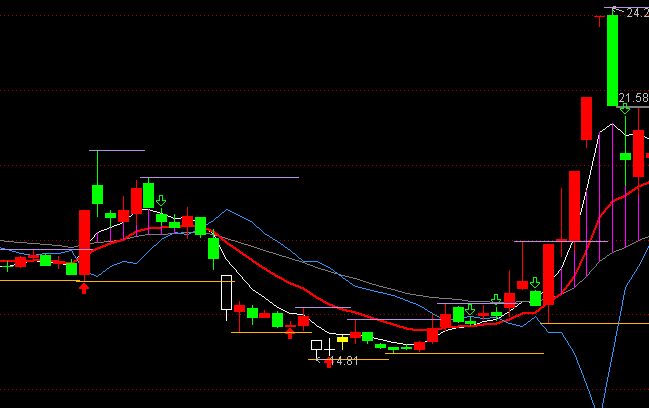Viewport: 649px width, 408px height.
Task: Select the green candle after the left peak decline
Action: pos(212,248)
